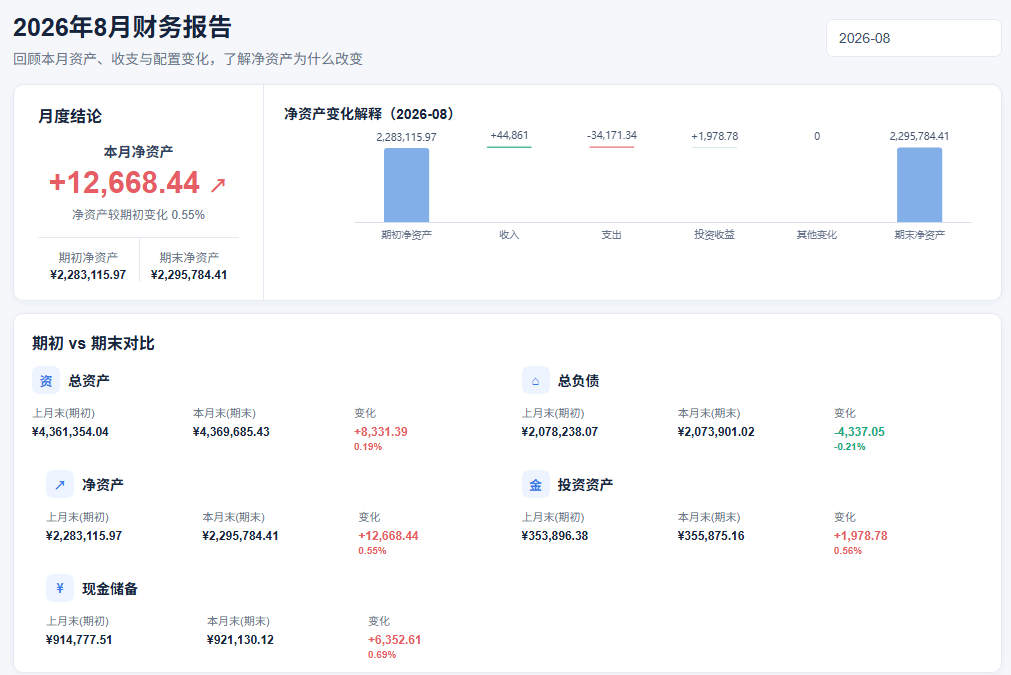Click 总资产 closing value ¥4,369,685.43
Image resolution: width=1011 pixels, height=675 pixels.
click(x=231, y=432)
